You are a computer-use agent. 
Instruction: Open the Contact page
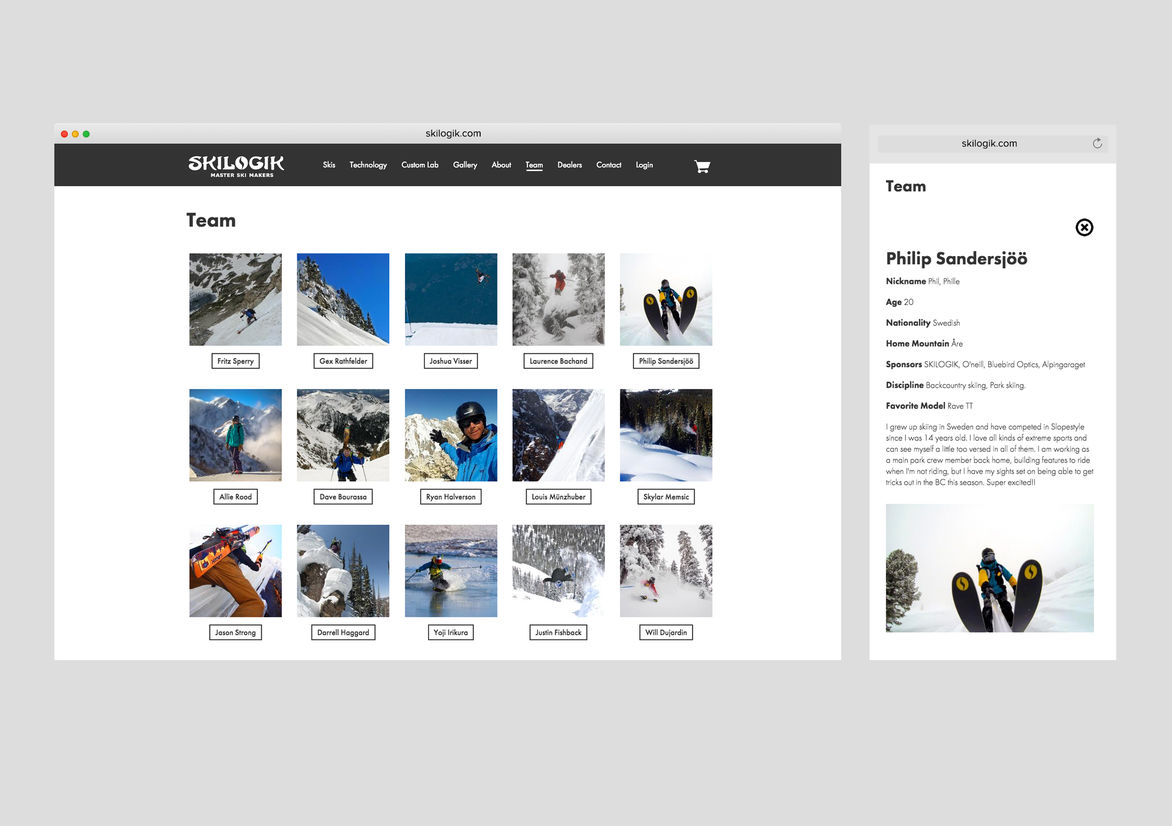coord(609,165)
